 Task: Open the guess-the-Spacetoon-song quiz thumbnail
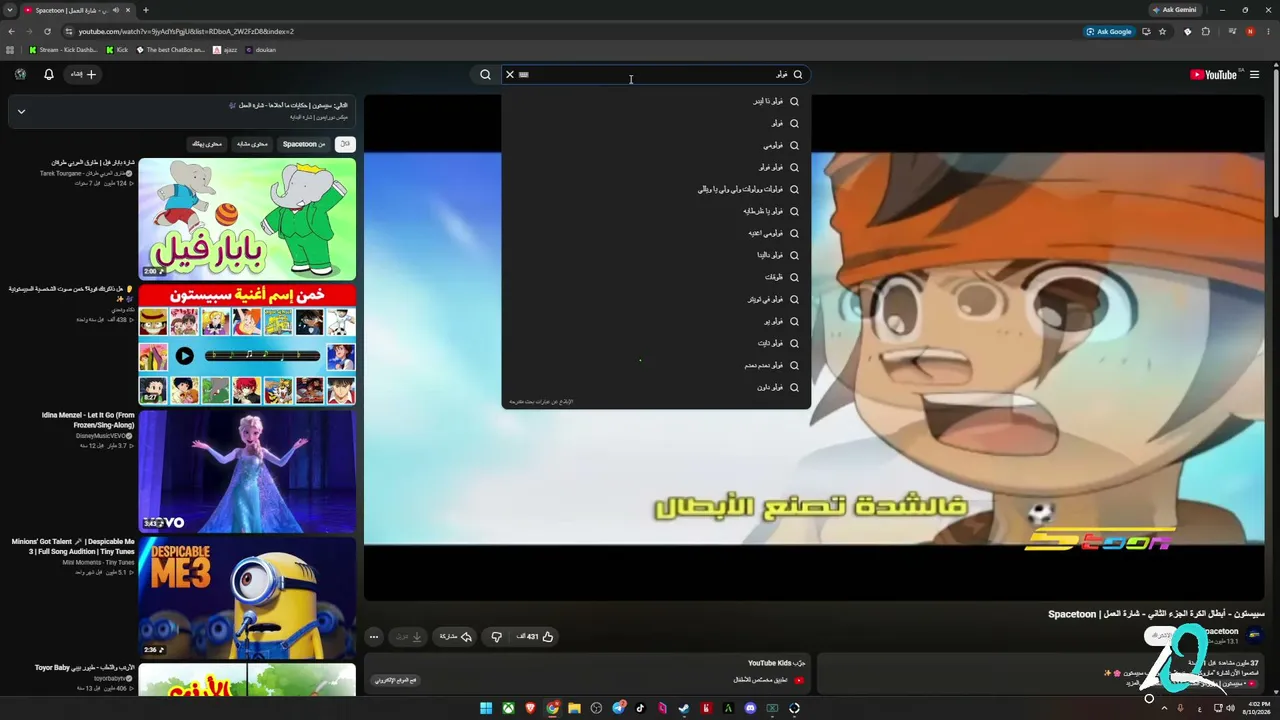point(247,345)
